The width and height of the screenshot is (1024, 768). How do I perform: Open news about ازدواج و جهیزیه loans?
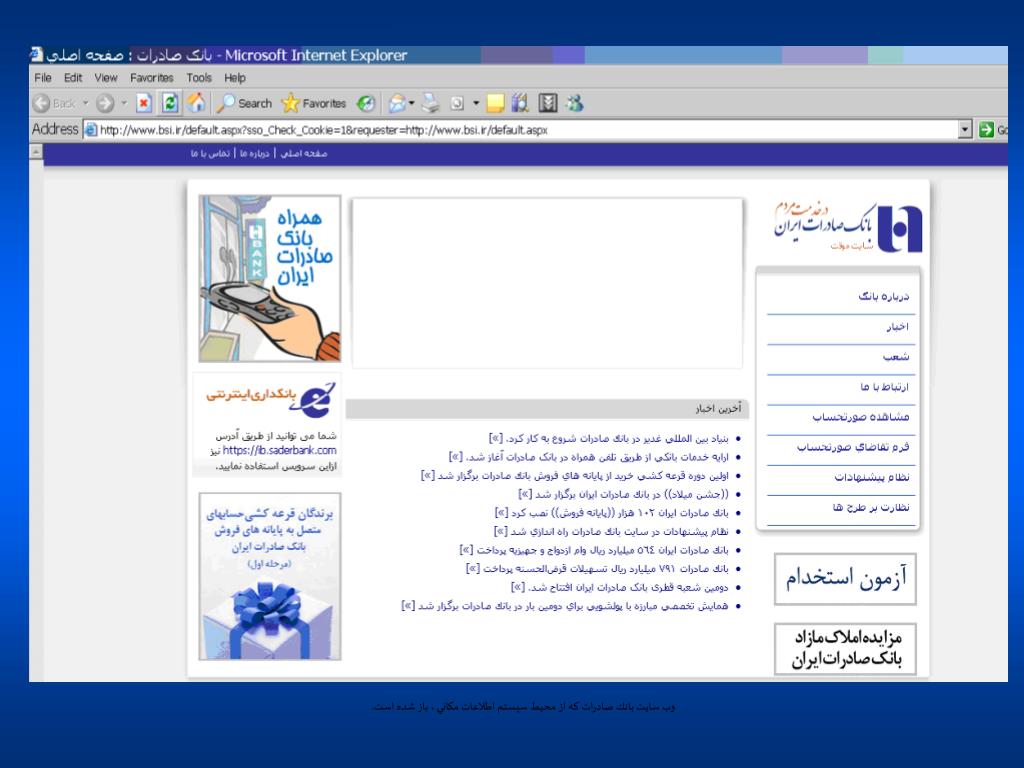tap(594, 550)
